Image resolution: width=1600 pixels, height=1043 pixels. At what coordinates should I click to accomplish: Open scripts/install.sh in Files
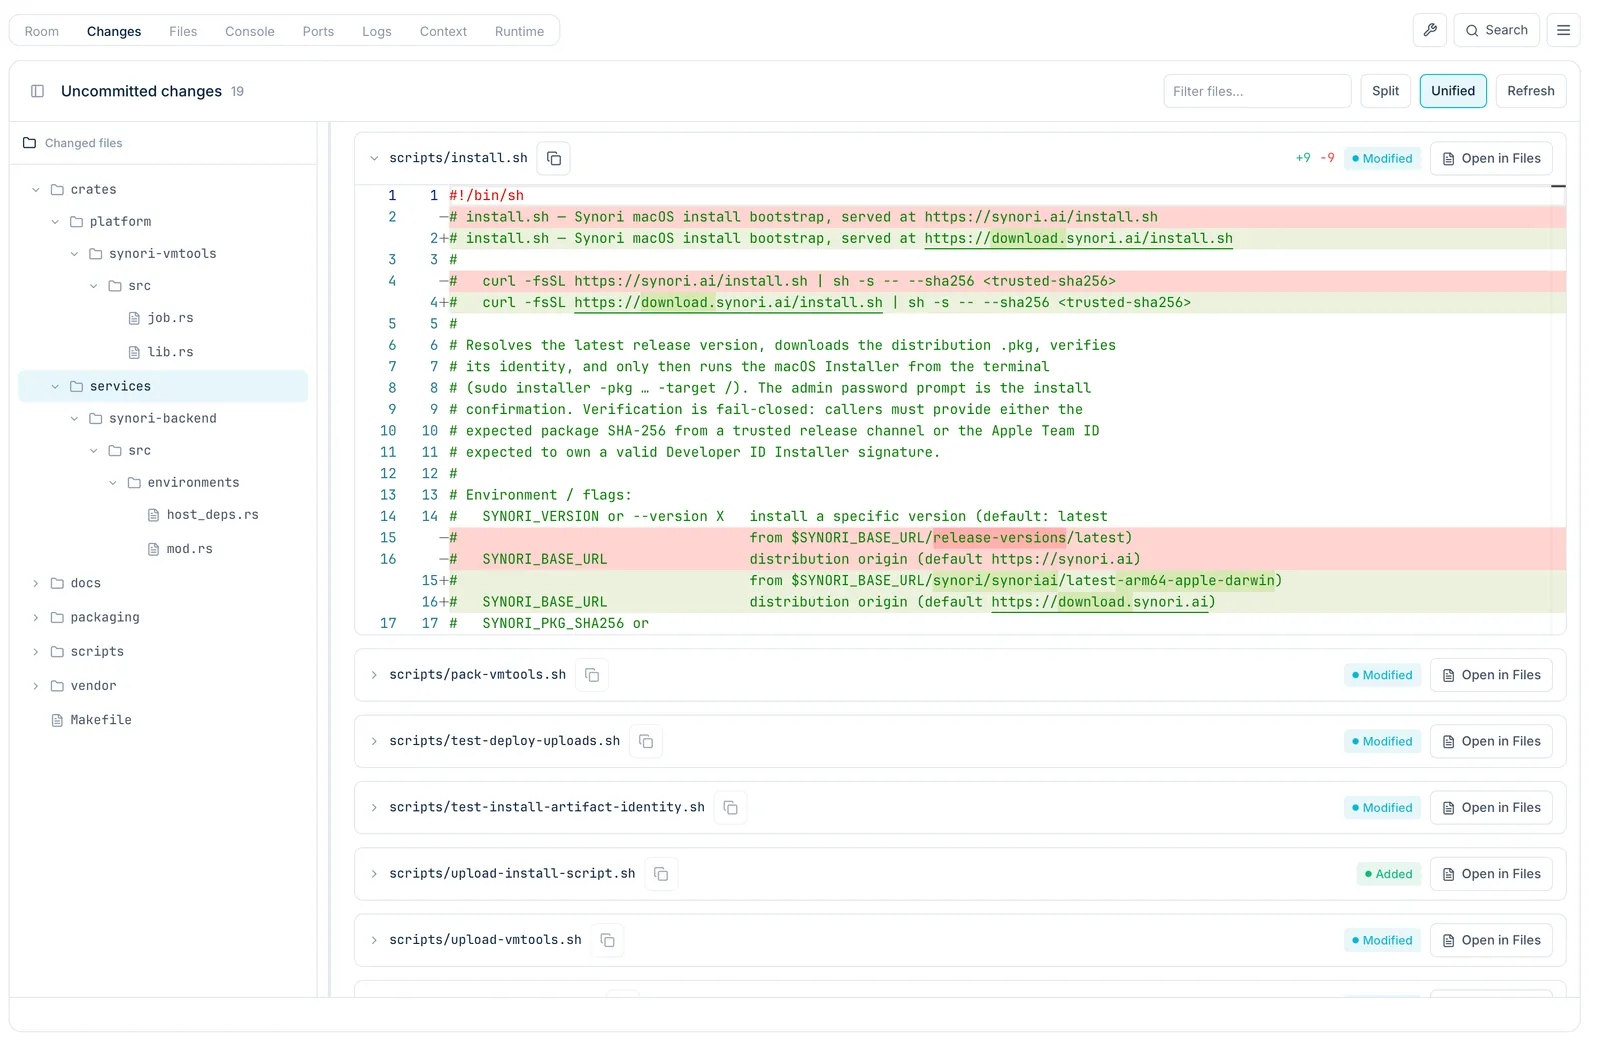click(x=1491, y=158)
